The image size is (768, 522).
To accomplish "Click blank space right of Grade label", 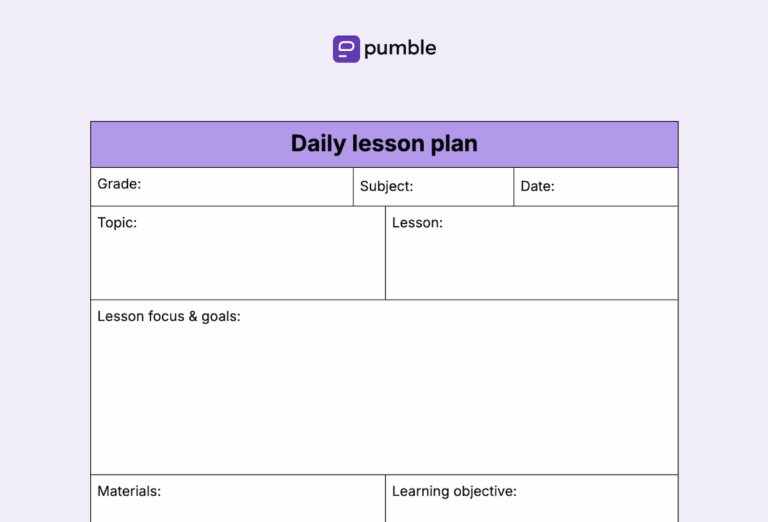I will point(250,186).
